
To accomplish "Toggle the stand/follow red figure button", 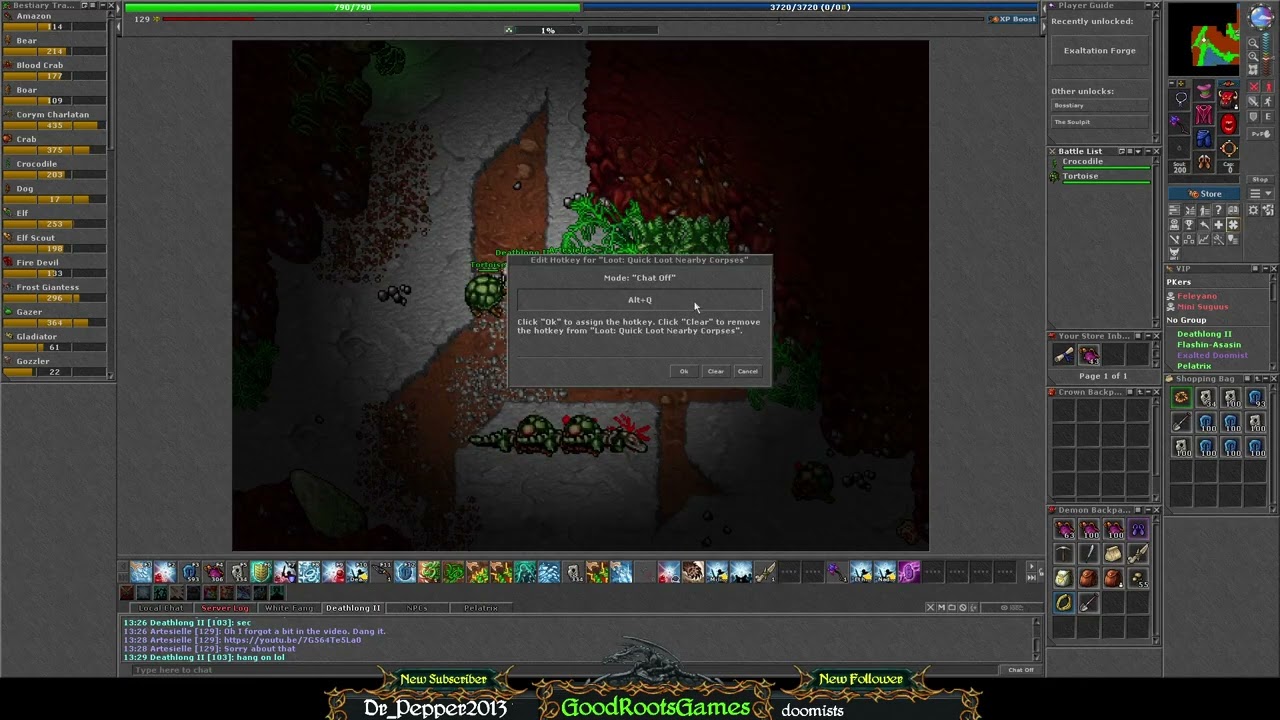I will tap(1268, 87).
